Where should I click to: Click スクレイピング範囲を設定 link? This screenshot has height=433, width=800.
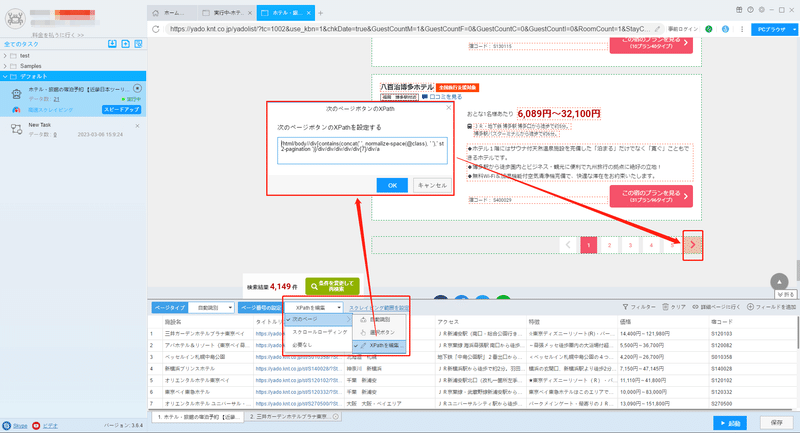click(379, 308)
